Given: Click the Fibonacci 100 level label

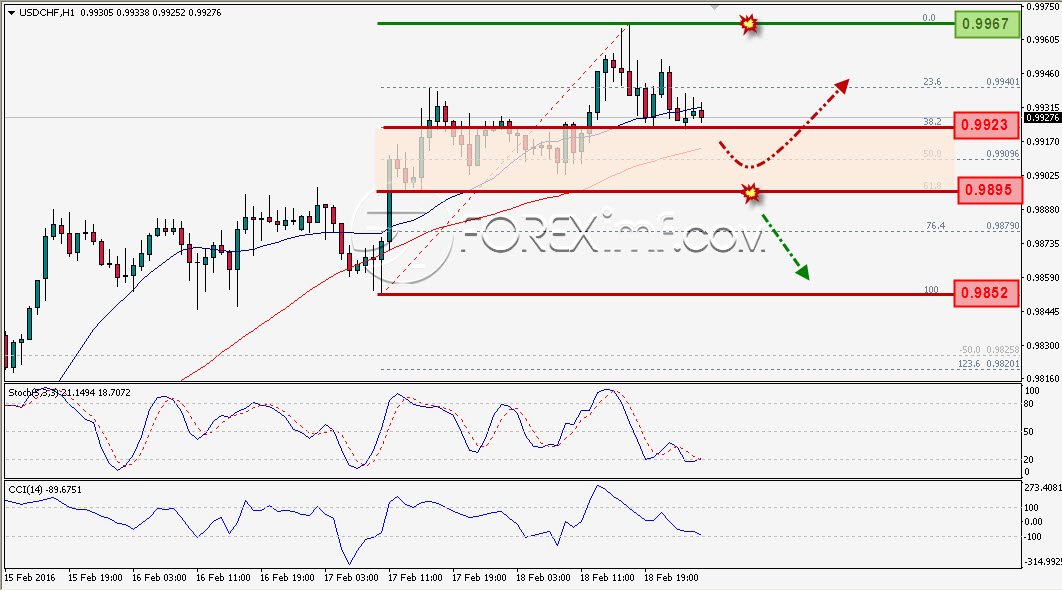Looking at the screenshot, I should click(931, 290).
